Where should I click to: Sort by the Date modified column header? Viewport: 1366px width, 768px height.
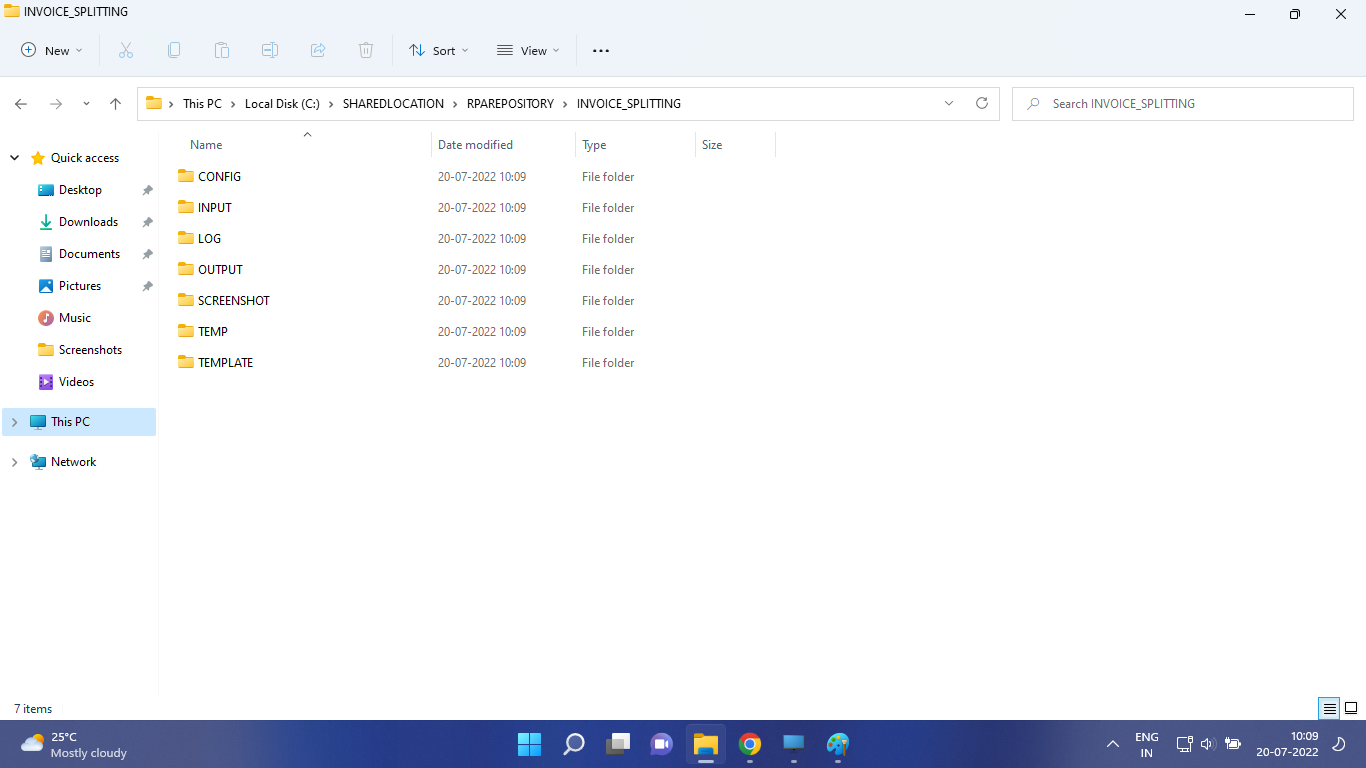[x=475, y=145]
